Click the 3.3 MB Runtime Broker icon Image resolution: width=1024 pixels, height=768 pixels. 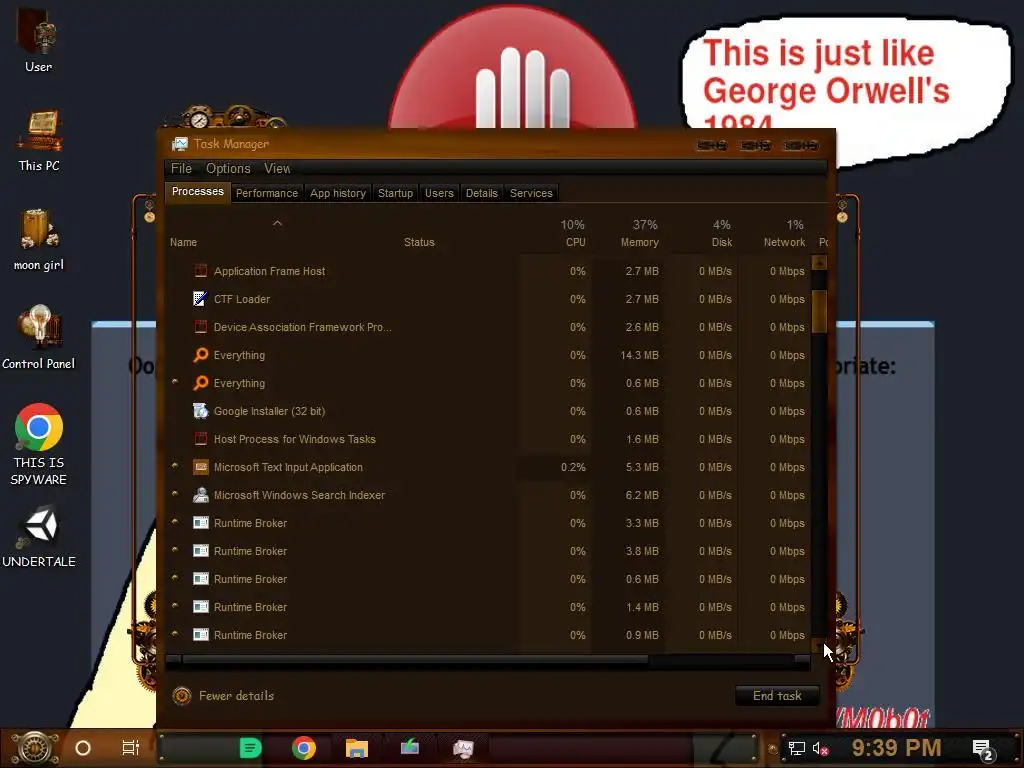pos(200,522)
